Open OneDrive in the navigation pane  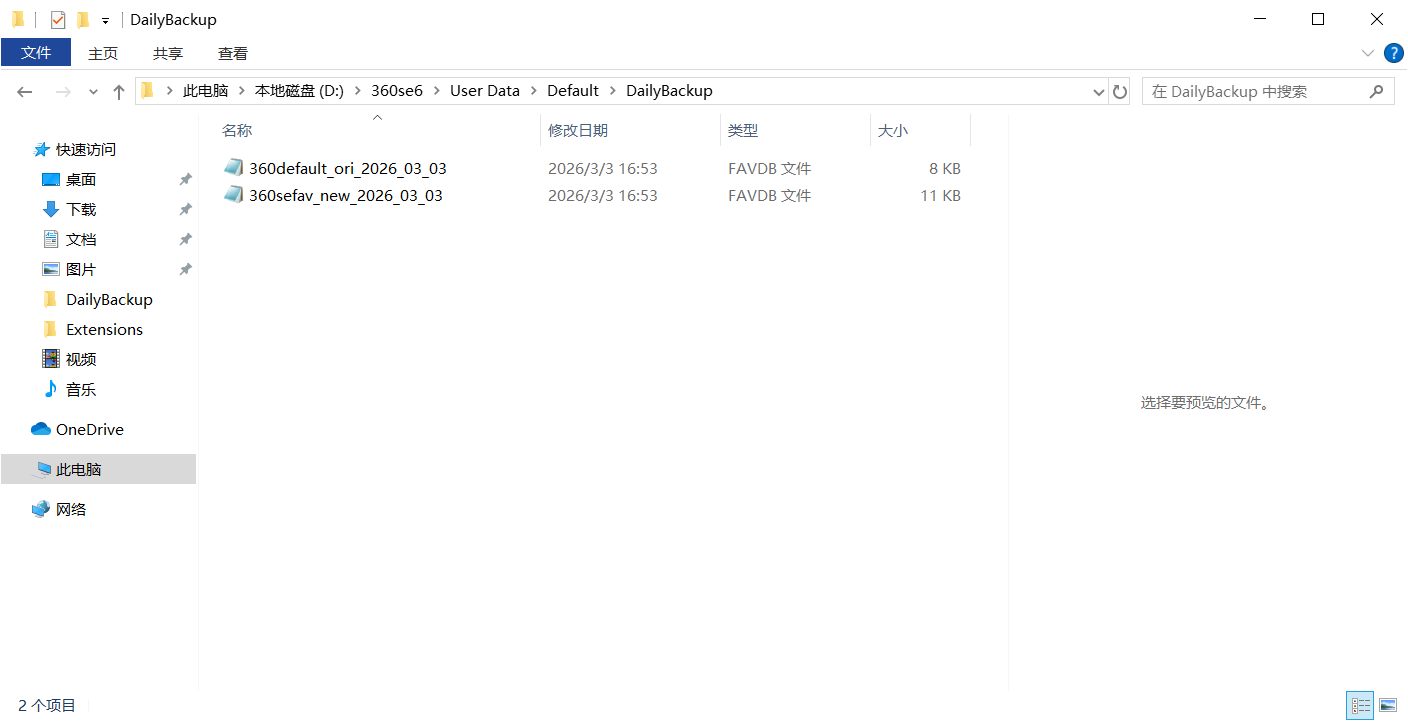click(89, 429)
